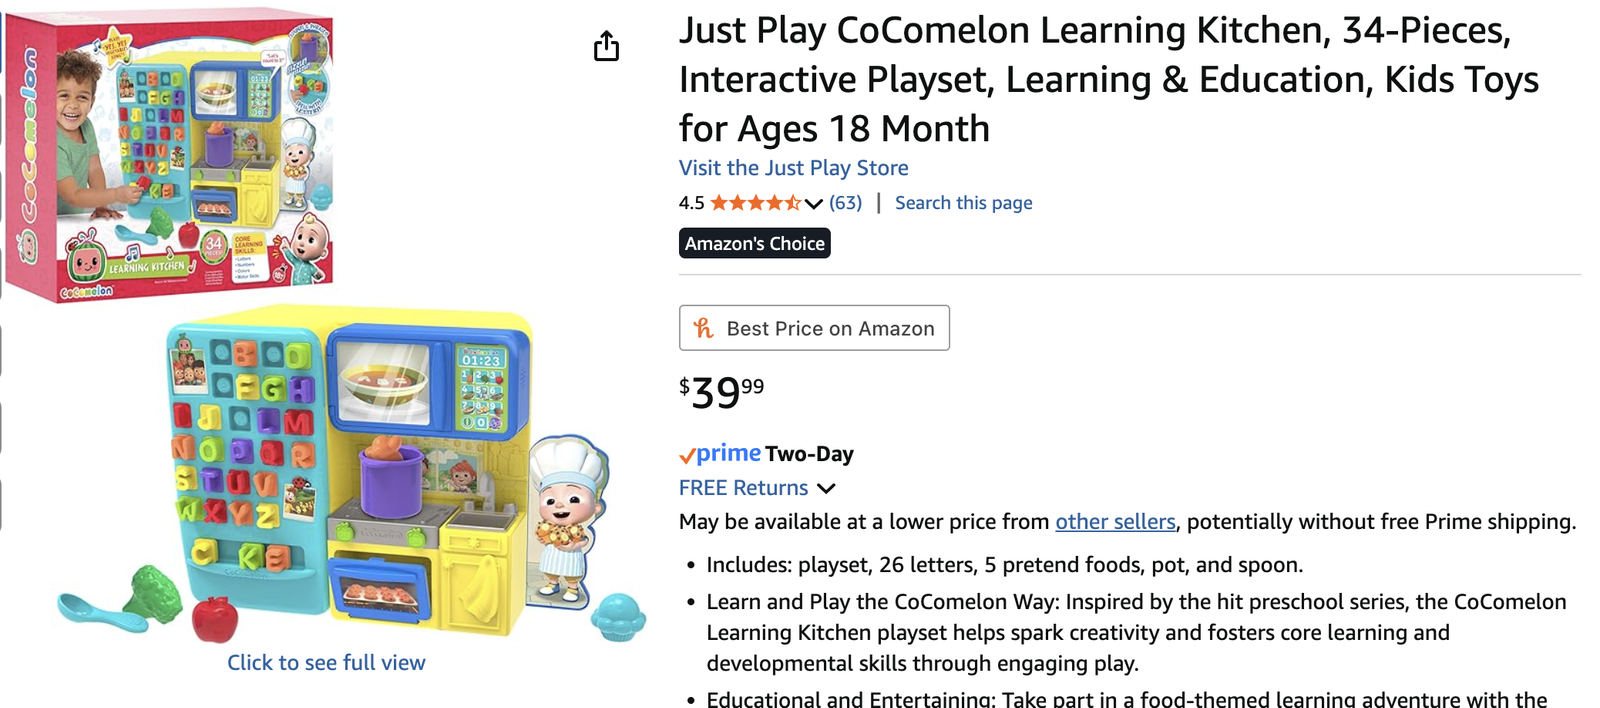Click the orange star rating icons
1600x708 pixels.
pyautogui.click(x=755, y=203)
